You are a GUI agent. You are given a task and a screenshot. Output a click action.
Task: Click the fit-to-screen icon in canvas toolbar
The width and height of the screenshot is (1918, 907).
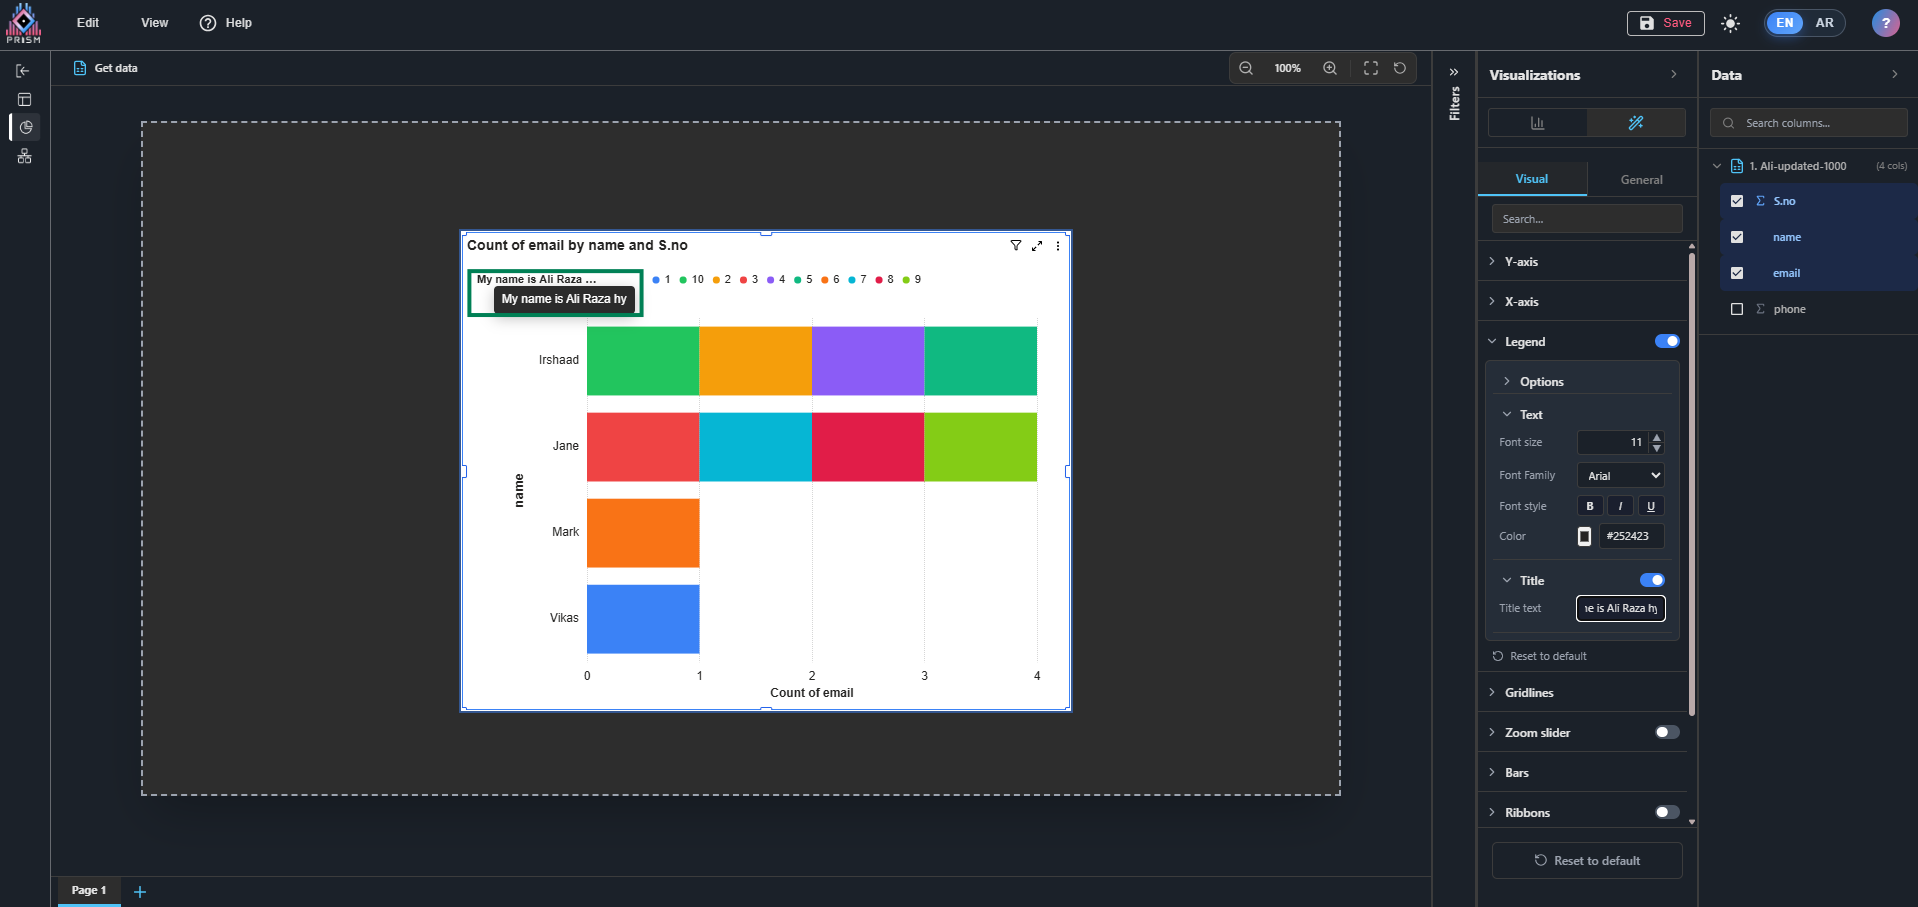pyautogui.click(x=1371, y=68)
